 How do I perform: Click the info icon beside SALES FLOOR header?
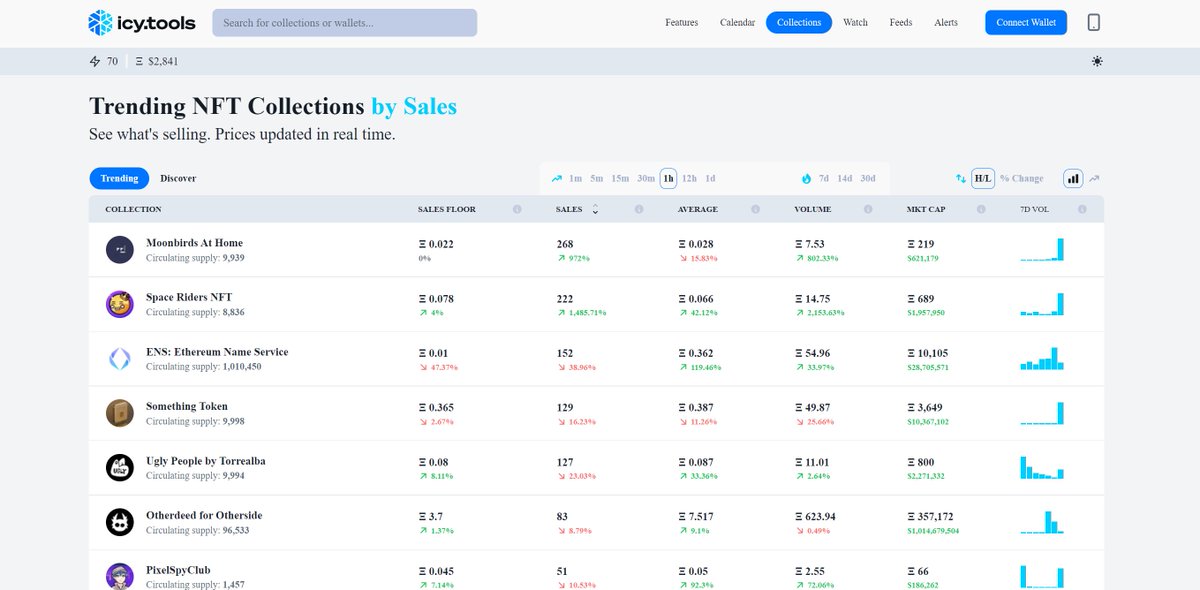click(517, 209)
